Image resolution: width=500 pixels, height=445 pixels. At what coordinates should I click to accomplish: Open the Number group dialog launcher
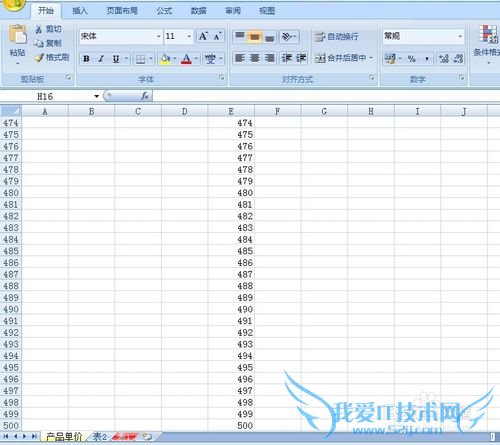point(462,77)
